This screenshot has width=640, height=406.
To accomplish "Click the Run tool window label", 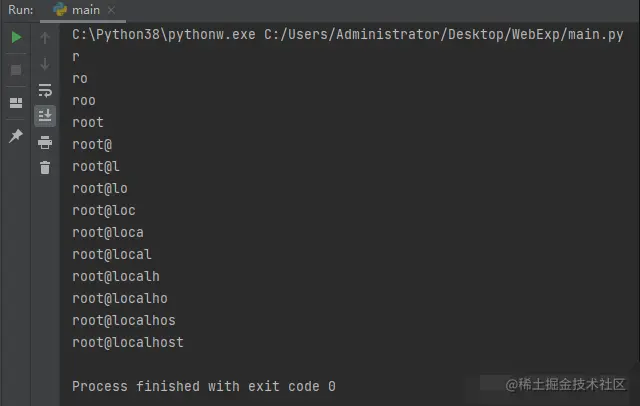I will click(19, 10).
